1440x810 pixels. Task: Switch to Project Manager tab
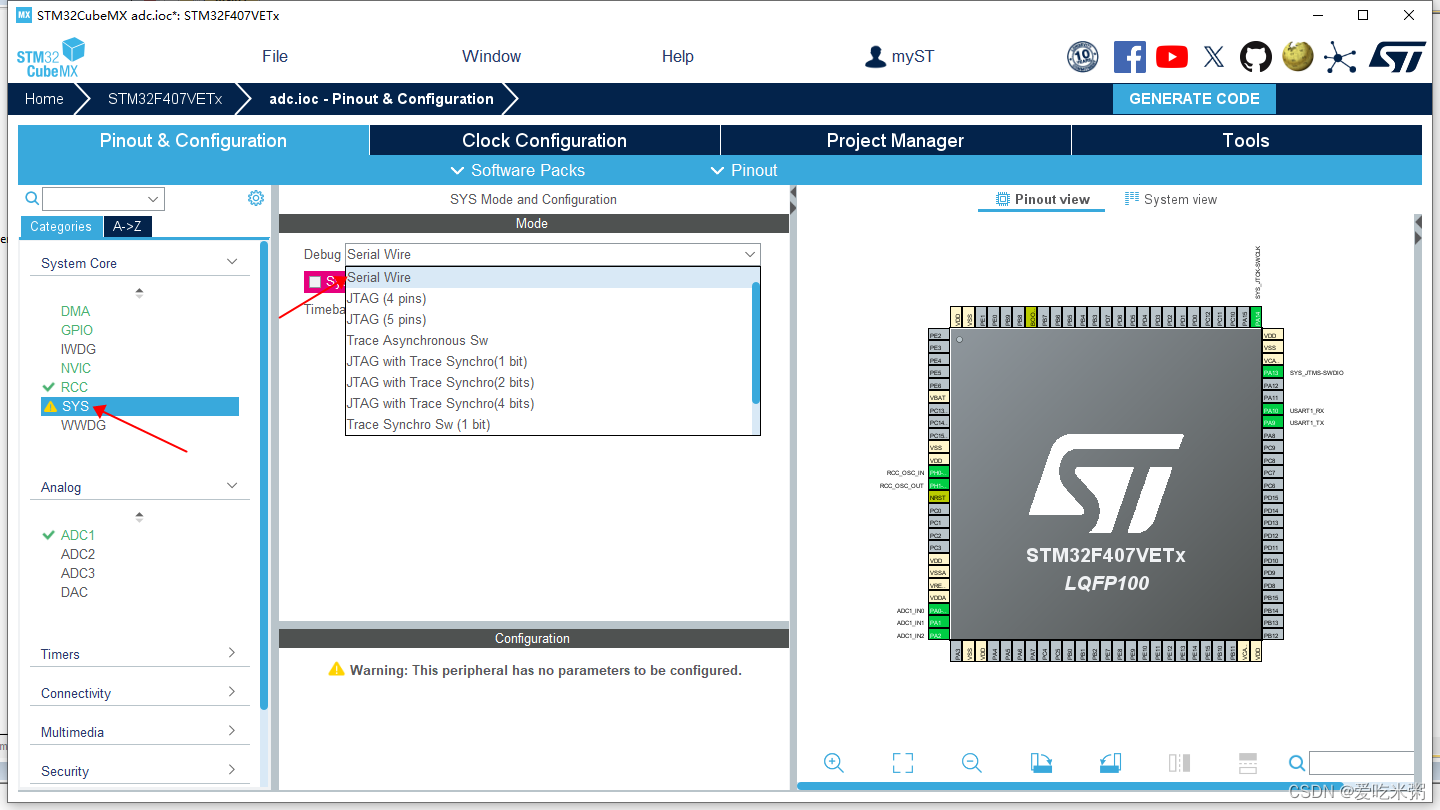tap(895, 140)
